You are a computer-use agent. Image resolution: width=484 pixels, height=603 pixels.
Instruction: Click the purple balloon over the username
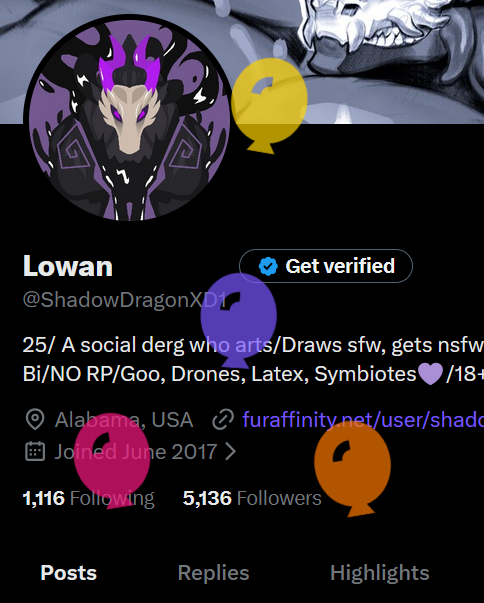tap(239, 320)
